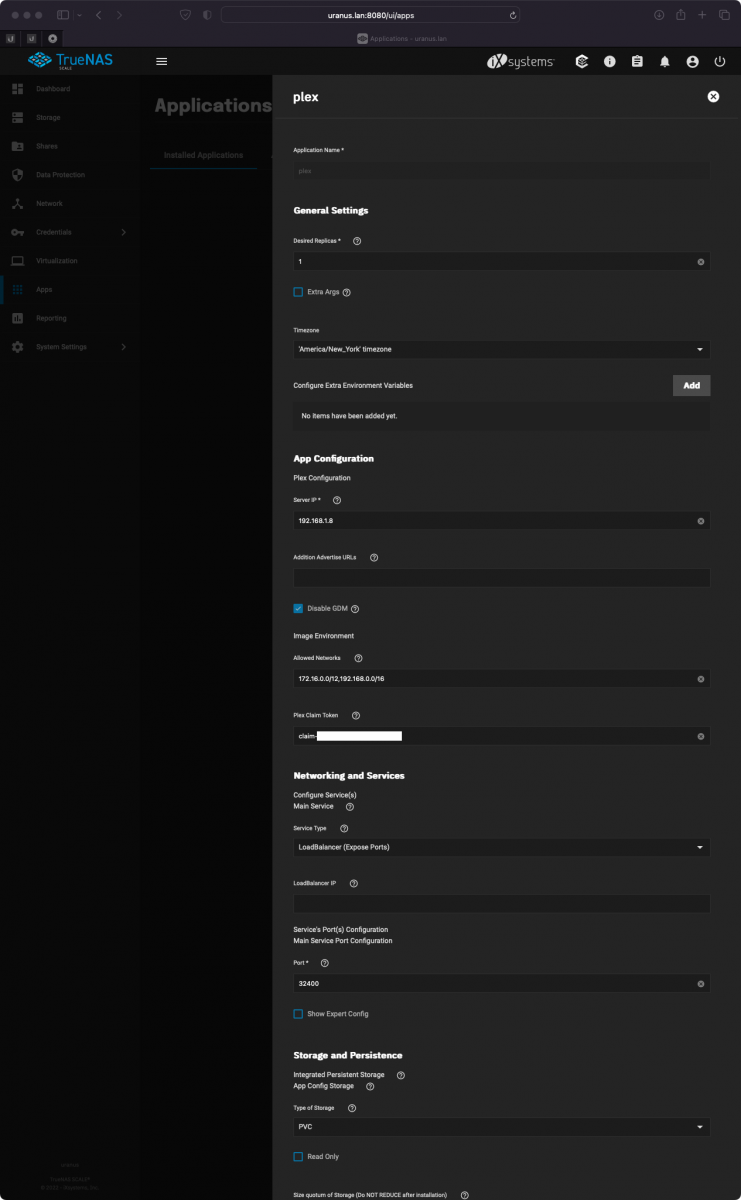Show help for Type of Storage
The width and height of the screenshot is (741, 1200).
click(352, 1108)
